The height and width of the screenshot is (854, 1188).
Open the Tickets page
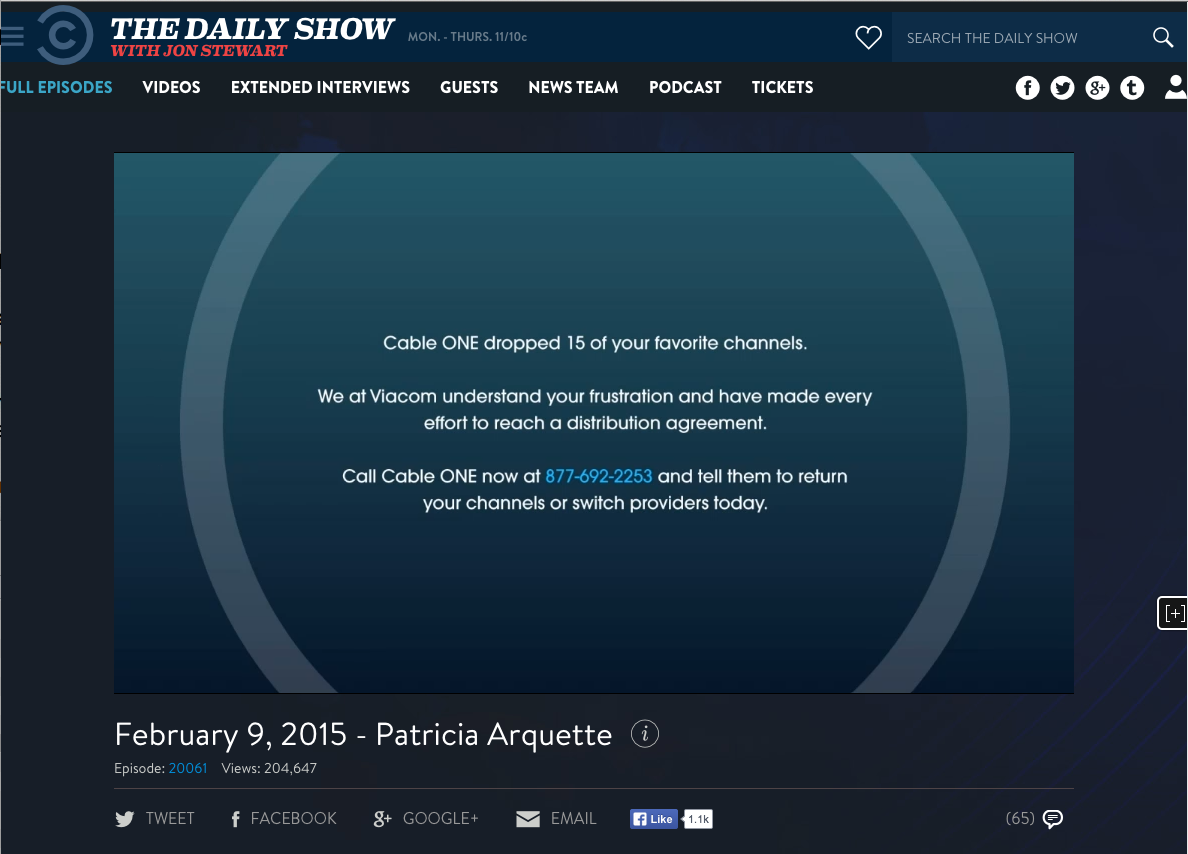(x=783, y=87)
